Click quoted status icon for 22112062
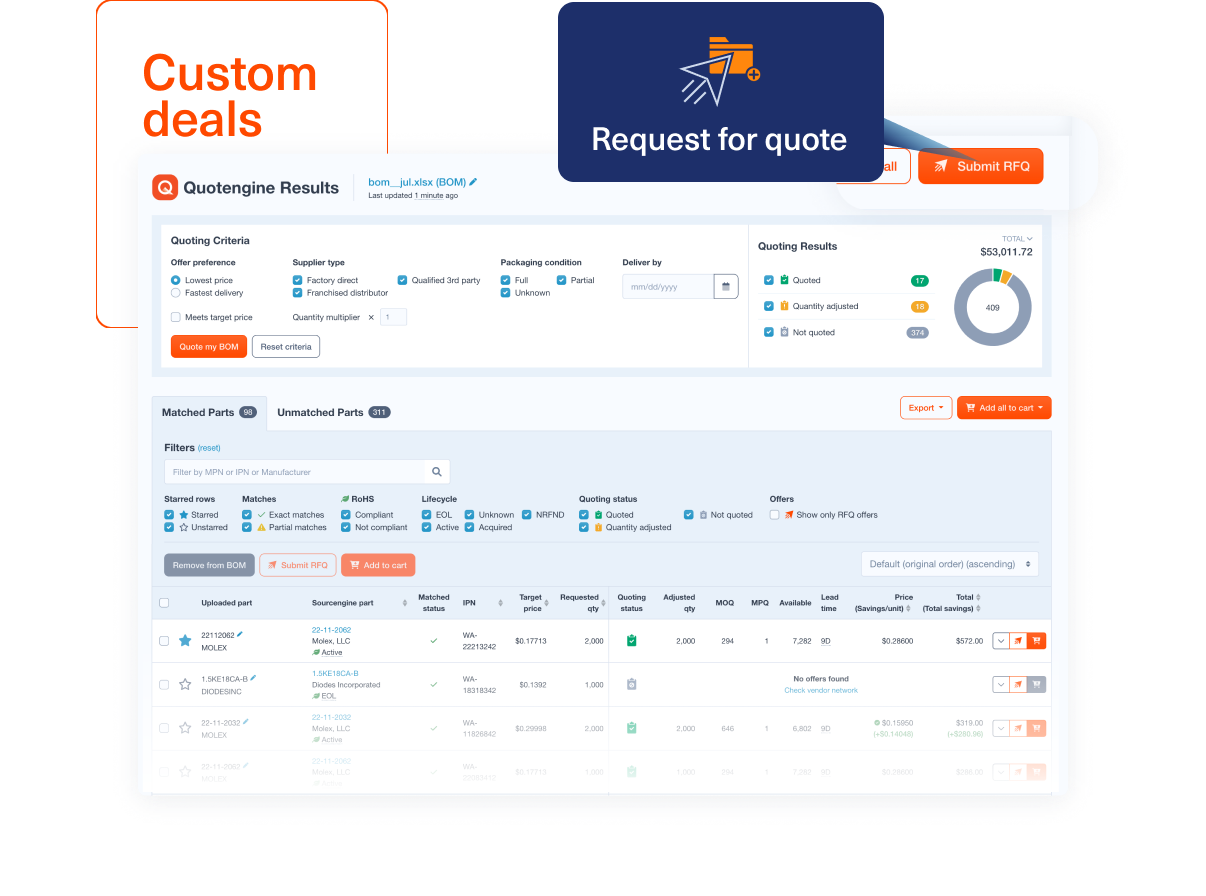This screenshot has width=1206, height=896. click(632, 641)
